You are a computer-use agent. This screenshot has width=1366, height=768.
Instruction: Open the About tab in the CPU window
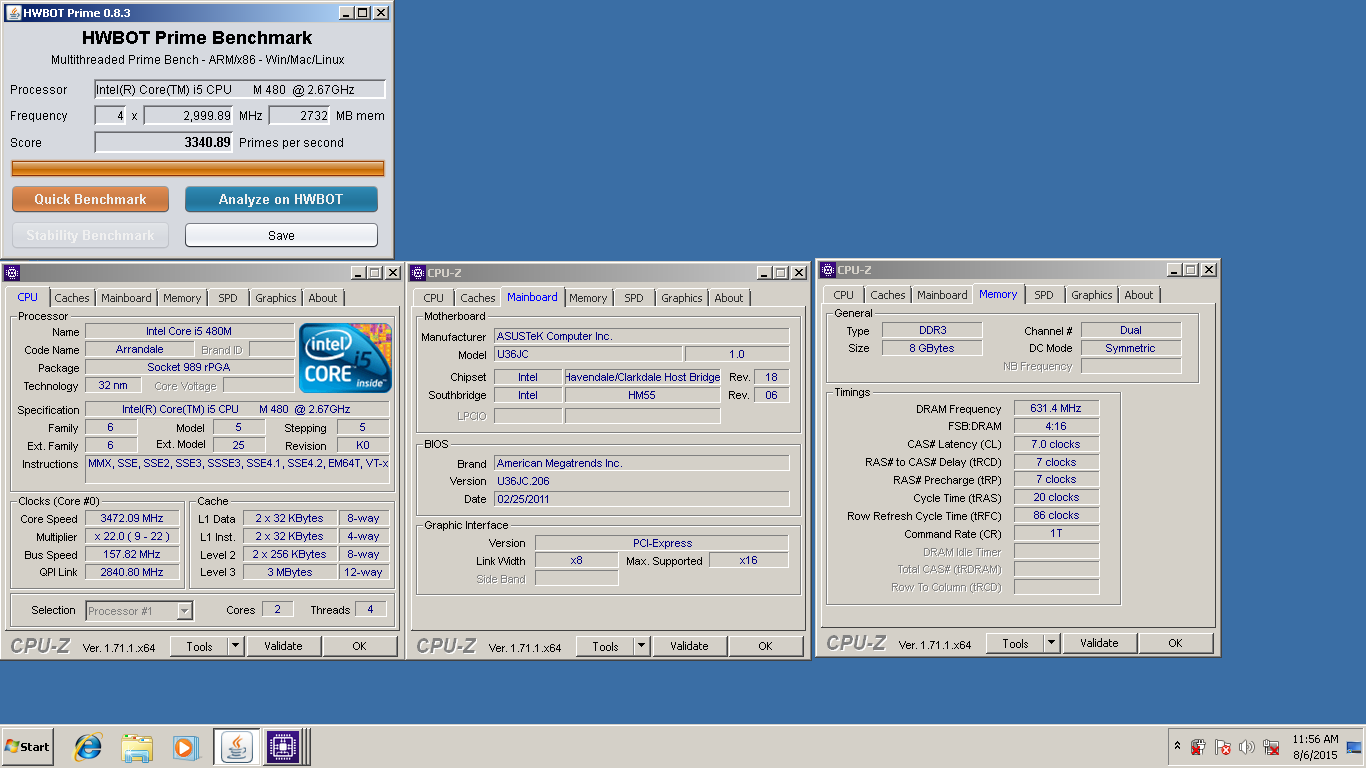pos(323,298)
